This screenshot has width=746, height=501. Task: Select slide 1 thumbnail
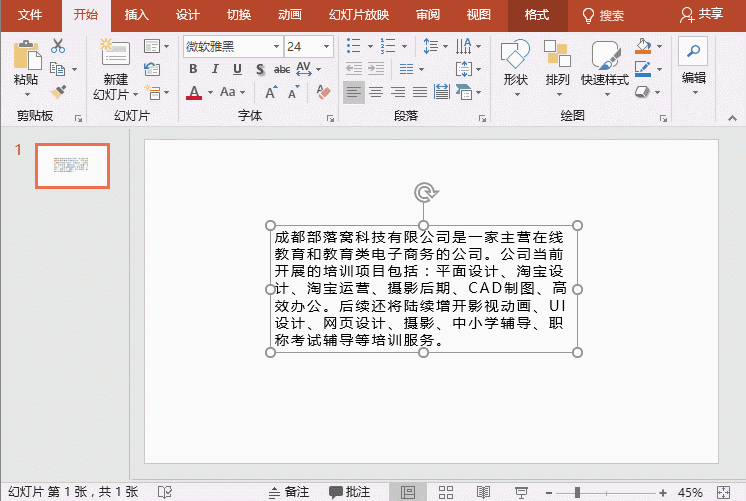pyautogui.click(x=72, y=166)
